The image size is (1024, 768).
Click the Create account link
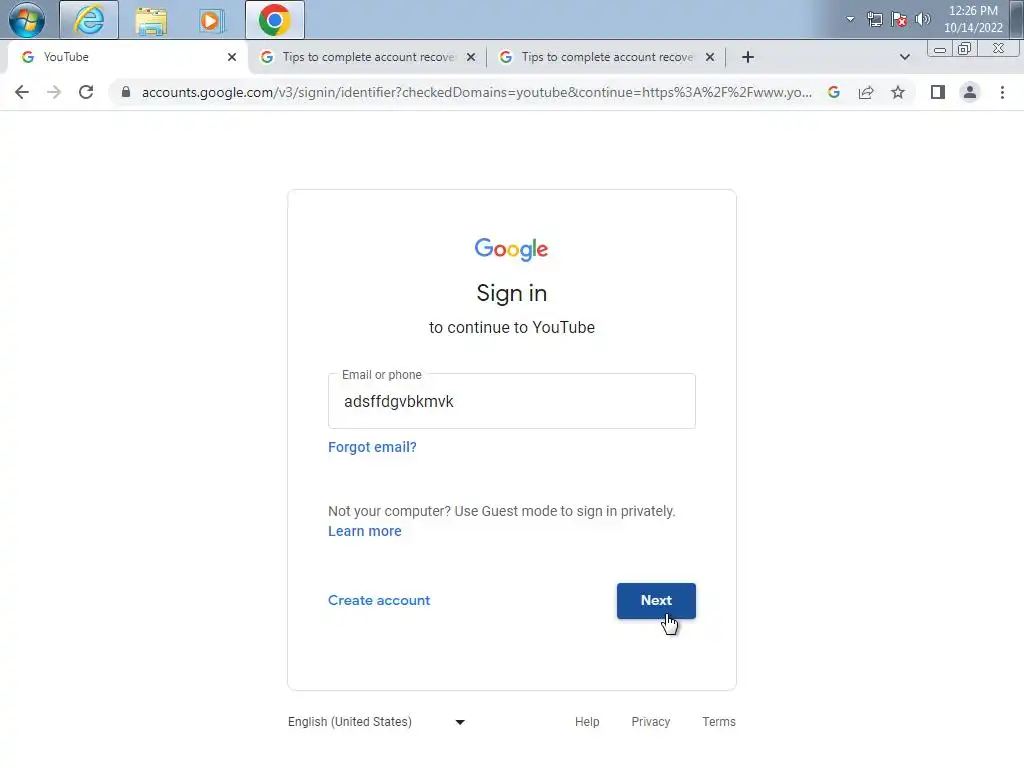click(x=379, y=600)
